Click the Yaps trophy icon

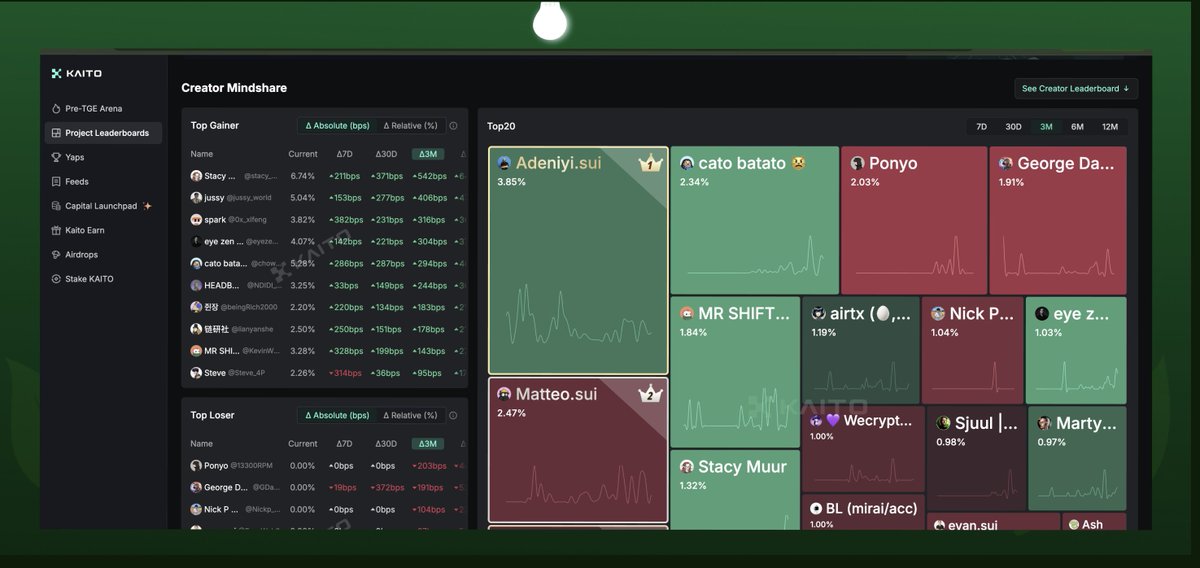[56, 157]
